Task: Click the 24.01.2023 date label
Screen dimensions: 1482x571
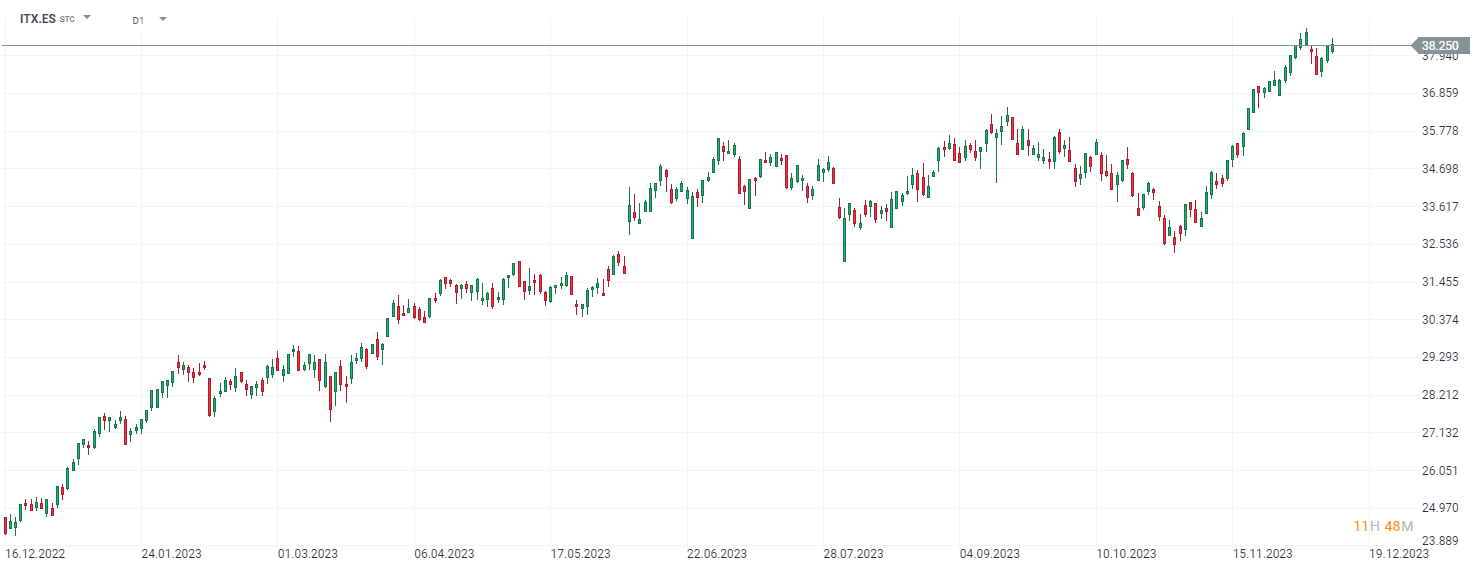Action: (171, 553)
